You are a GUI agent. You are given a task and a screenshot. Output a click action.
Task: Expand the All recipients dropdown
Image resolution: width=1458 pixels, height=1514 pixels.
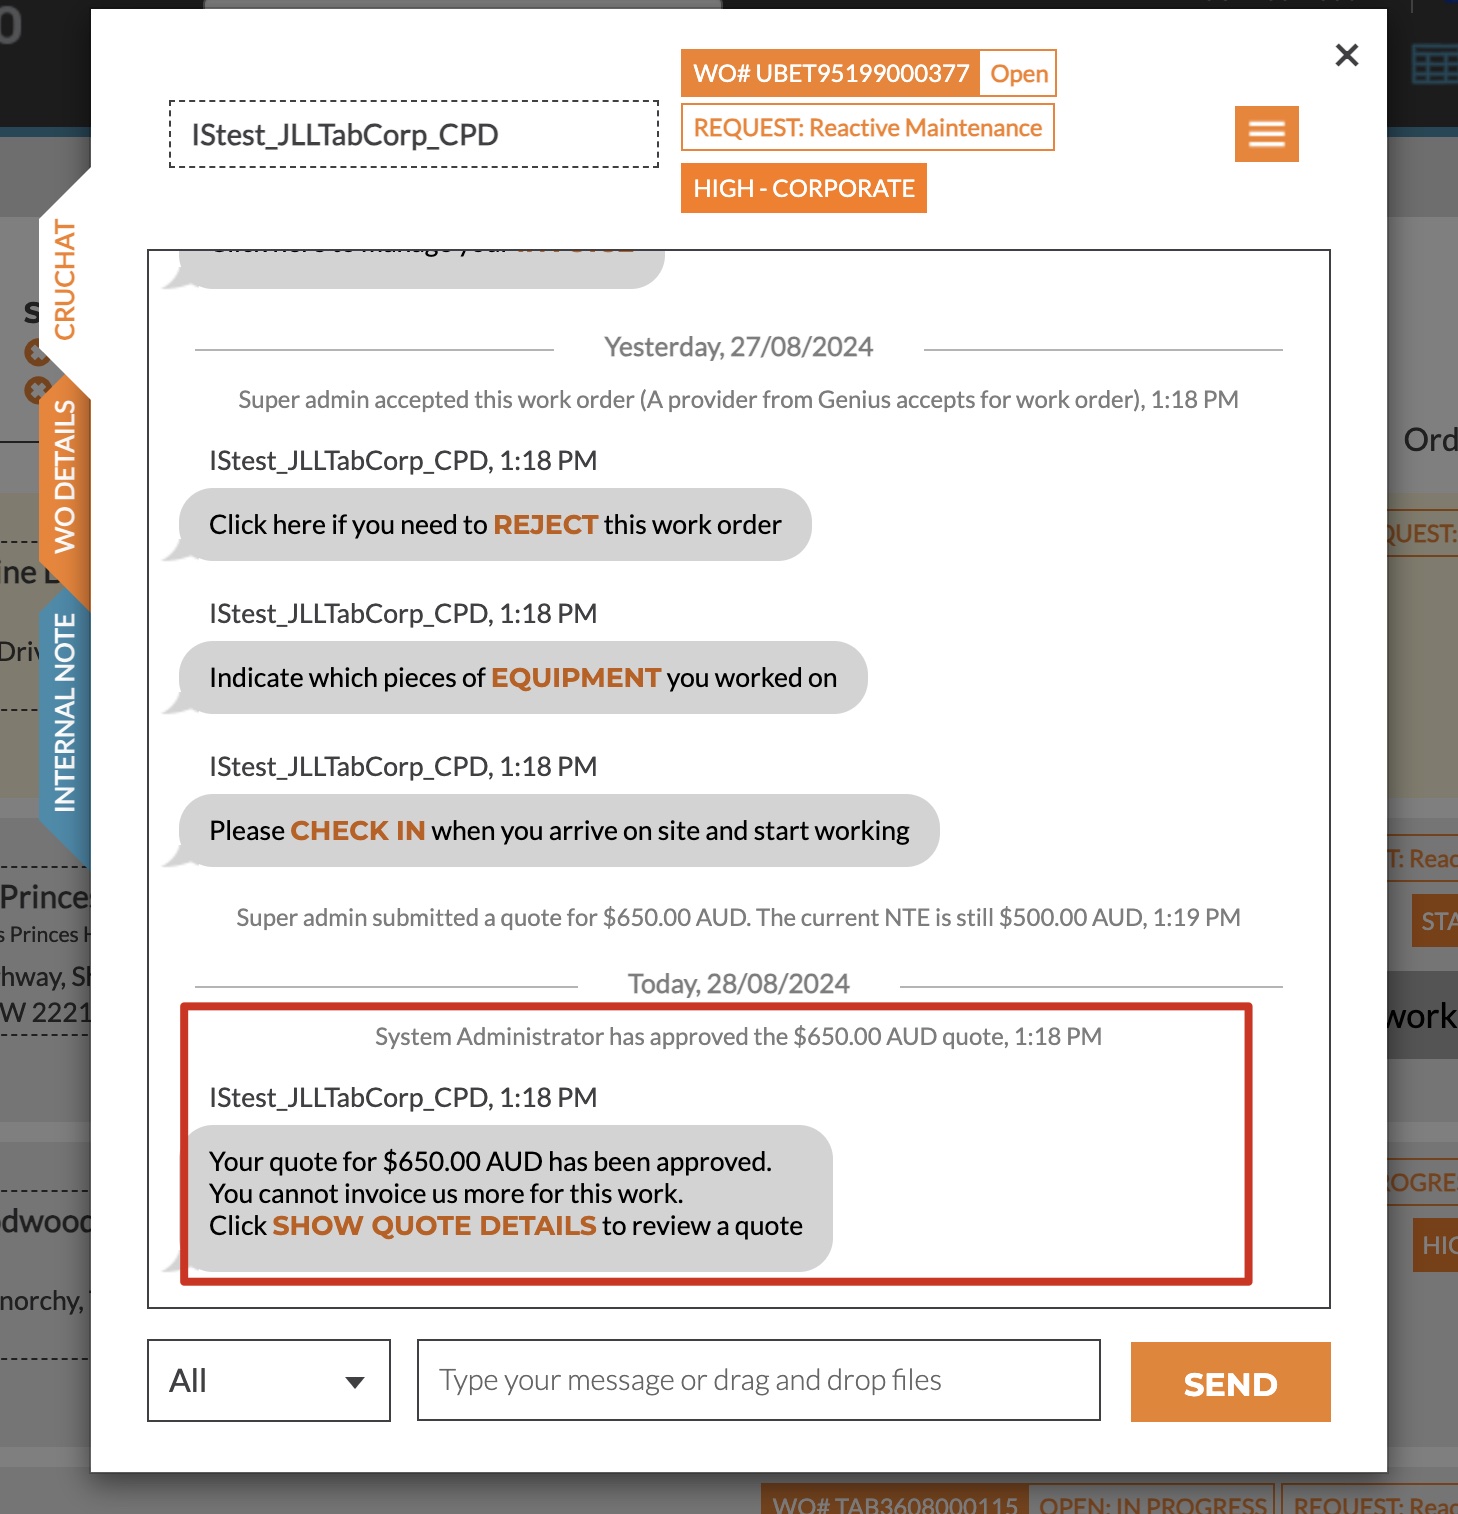click(x=269, y=1381)
